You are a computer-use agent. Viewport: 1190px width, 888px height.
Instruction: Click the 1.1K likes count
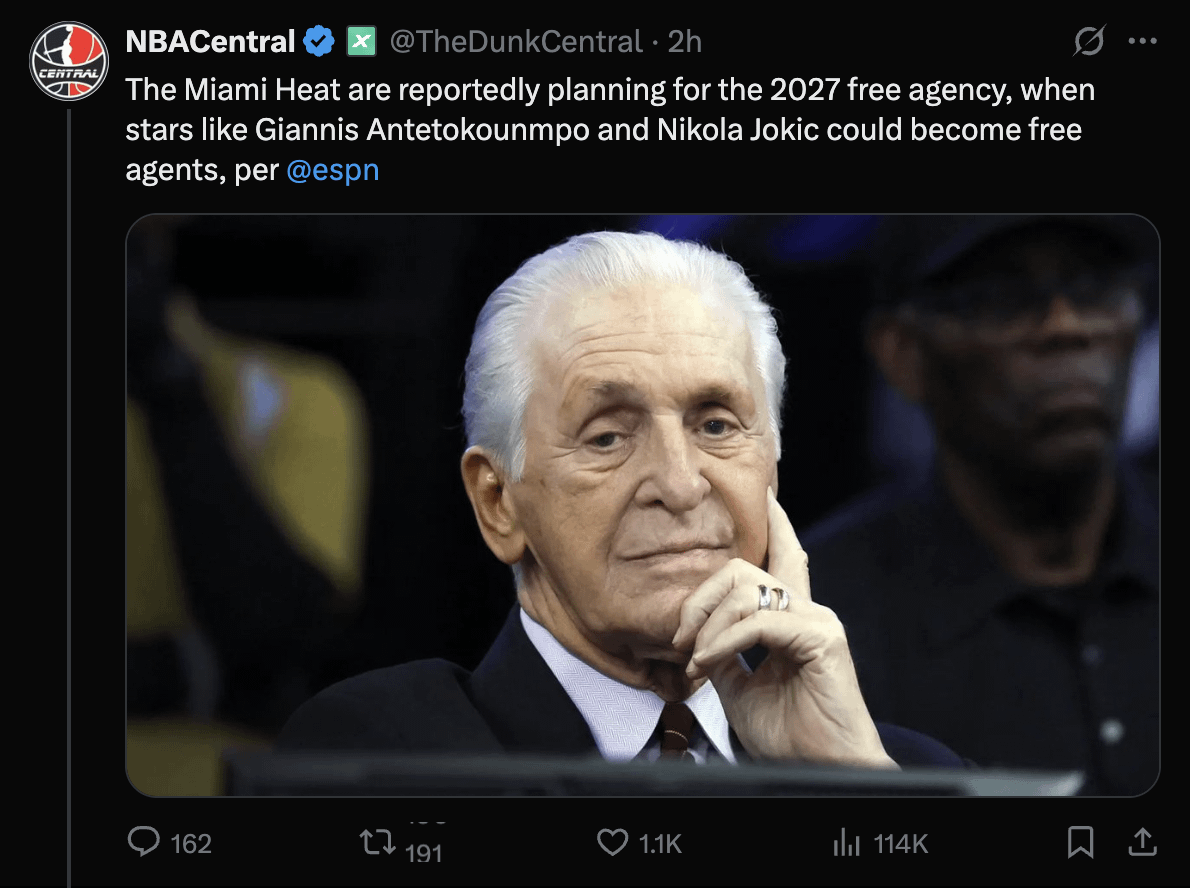pyautogui.click(x=660, y=844)
